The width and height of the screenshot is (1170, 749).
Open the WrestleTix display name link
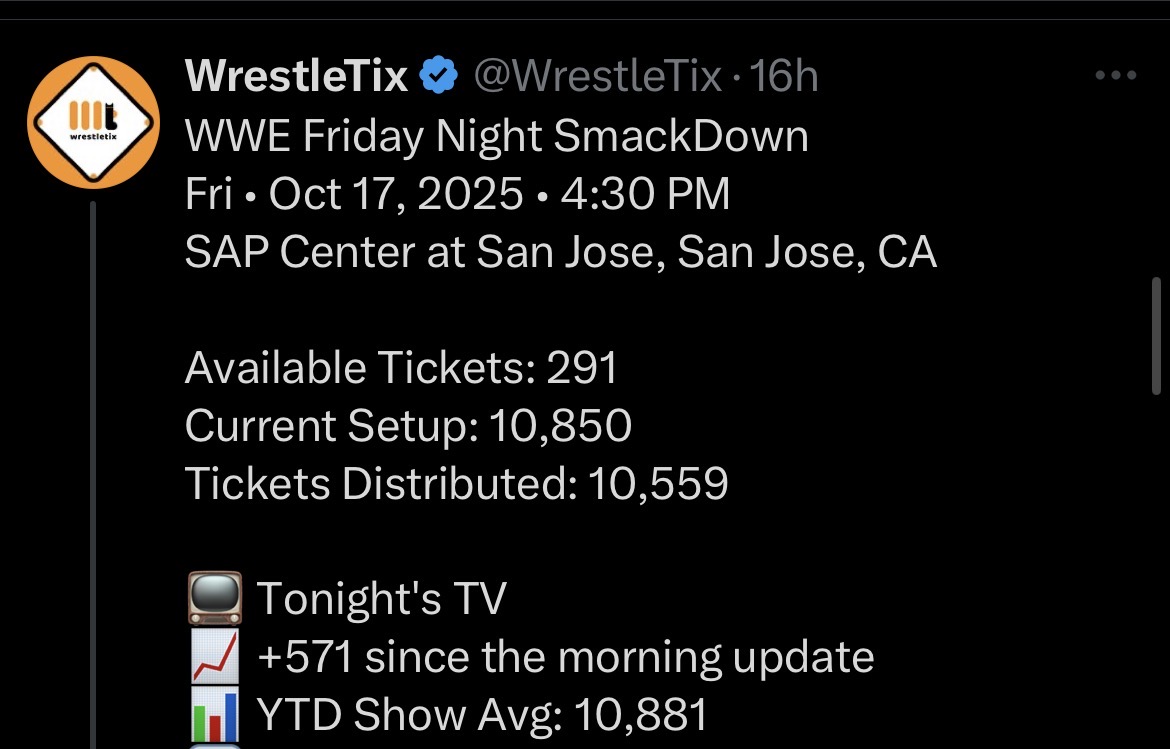tap(296, 77)
